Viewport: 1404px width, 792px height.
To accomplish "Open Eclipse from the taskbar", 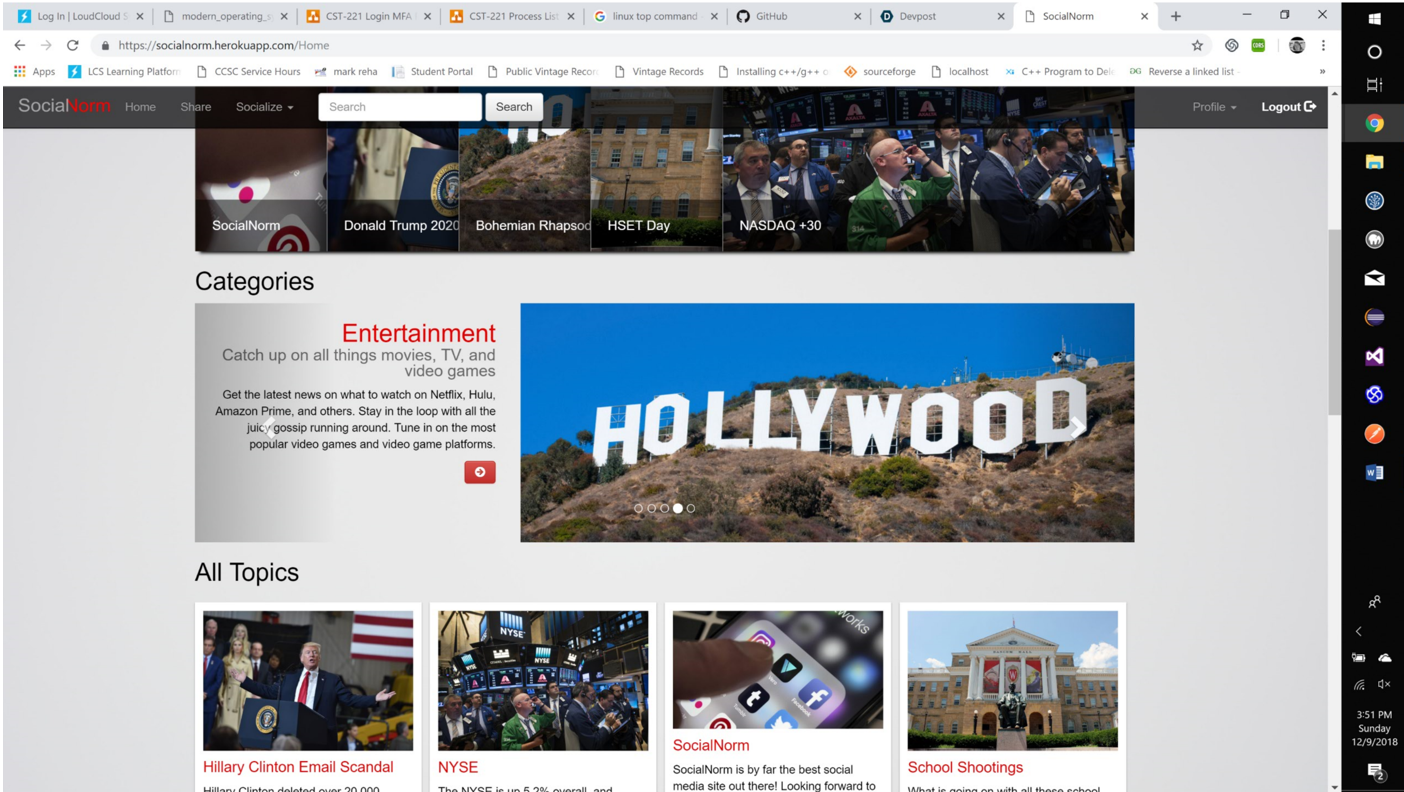I will point(1374,317).
